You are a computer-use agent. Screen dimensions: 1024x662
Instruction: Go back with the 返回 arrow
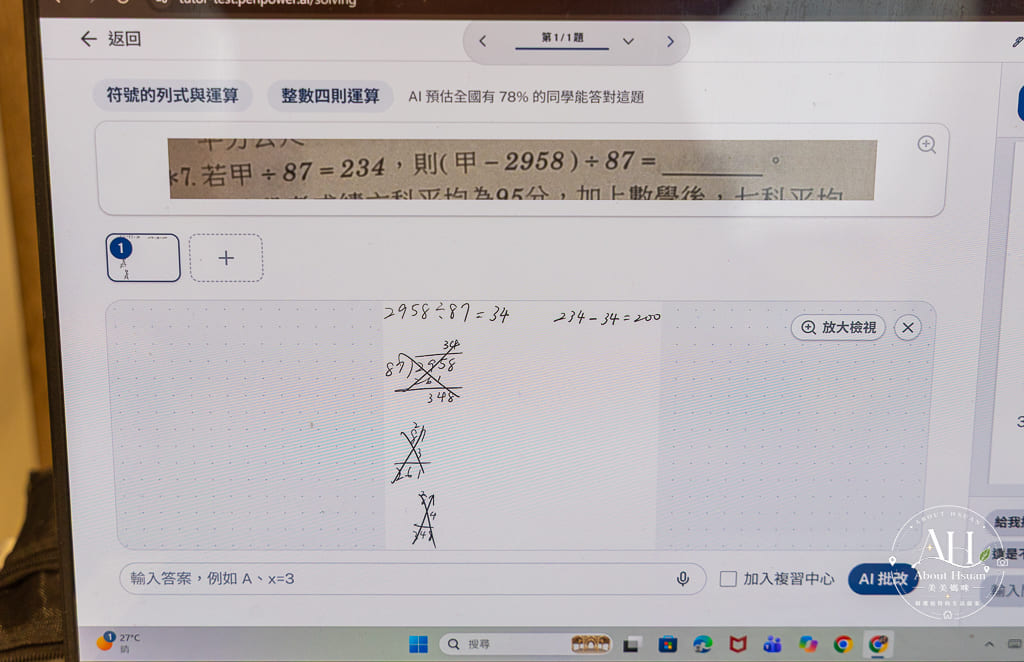[x=110, y=39]
